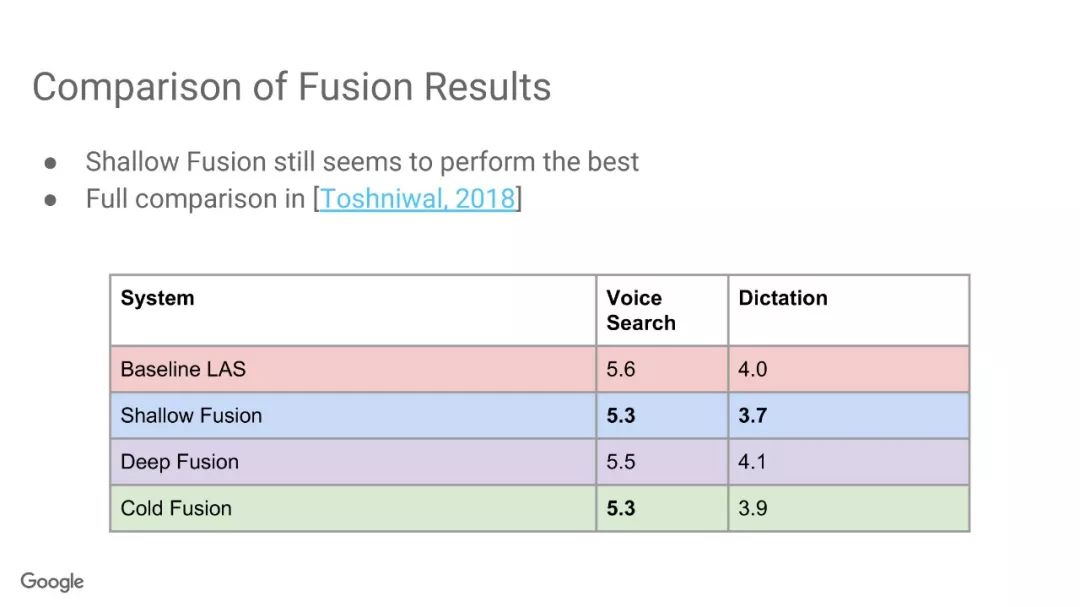Click the Full comparison in bullet text
The height and width of the screenshot is (607, 1080).
tap(195, 199)
